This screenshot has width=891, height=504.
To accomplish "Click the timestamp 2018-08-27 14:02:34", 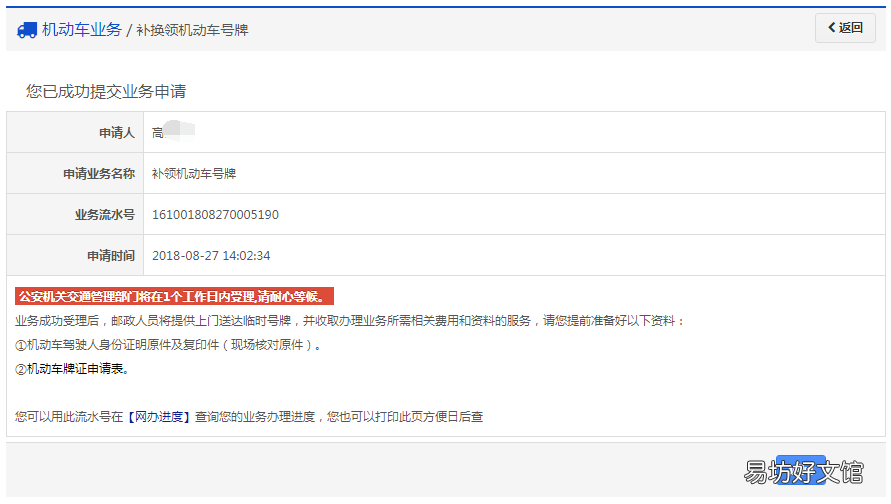I will (x=211, y=256).
